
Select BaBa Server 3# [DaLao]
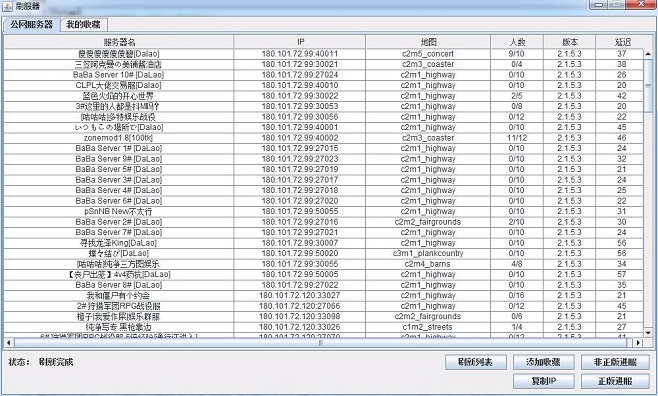pos(119,180)
